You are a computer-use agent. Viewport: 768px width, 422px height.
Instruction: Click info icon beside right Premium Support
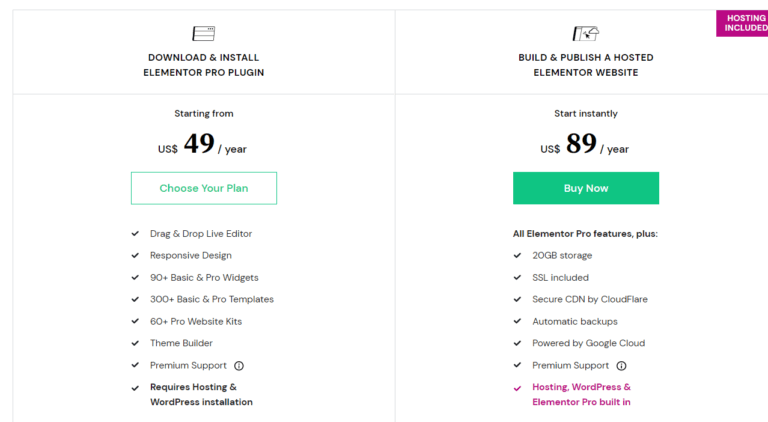coord(621,366)
